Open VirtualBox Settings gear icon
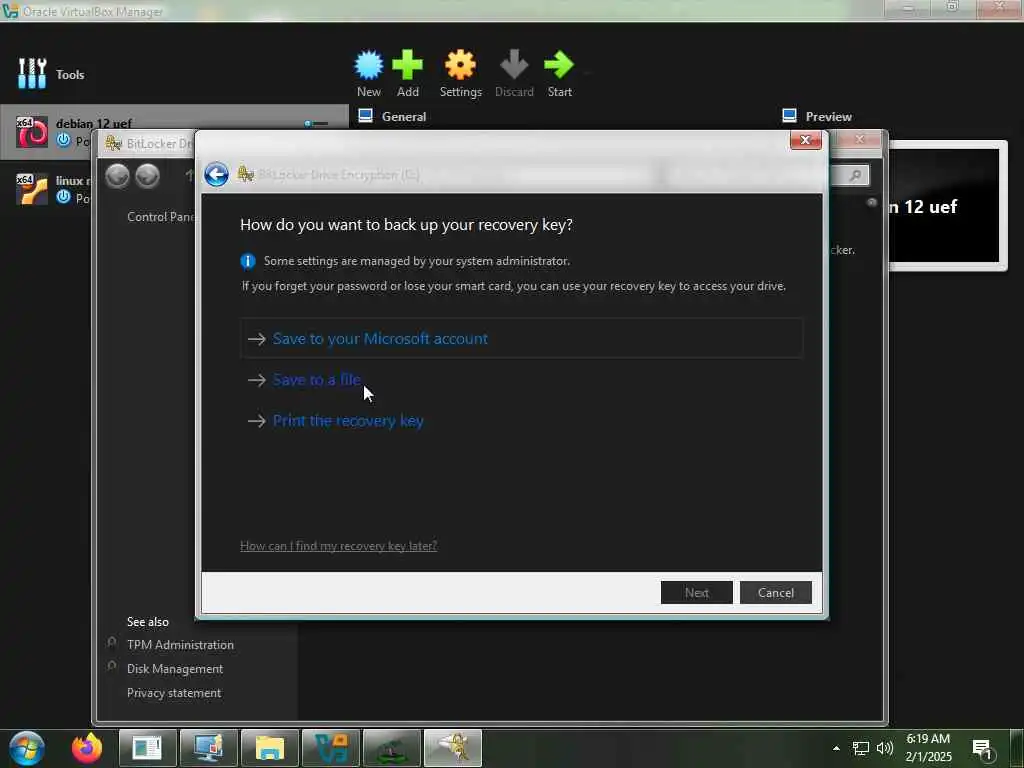 (460, 65)
